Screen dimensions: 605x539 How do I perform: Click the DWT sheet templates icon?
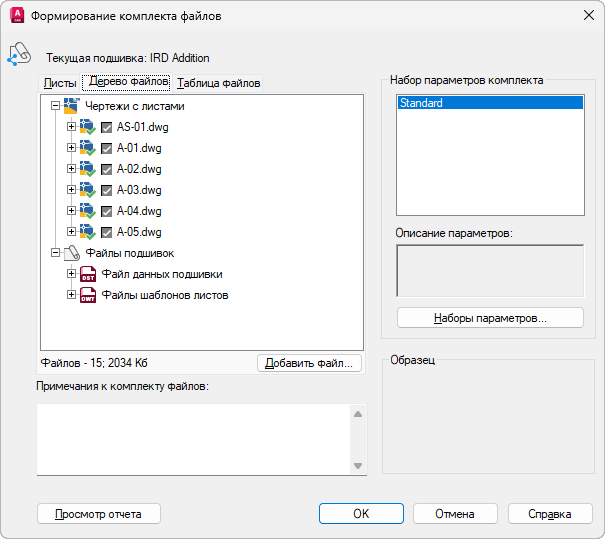pyautogui.click(x=88, y=295)
